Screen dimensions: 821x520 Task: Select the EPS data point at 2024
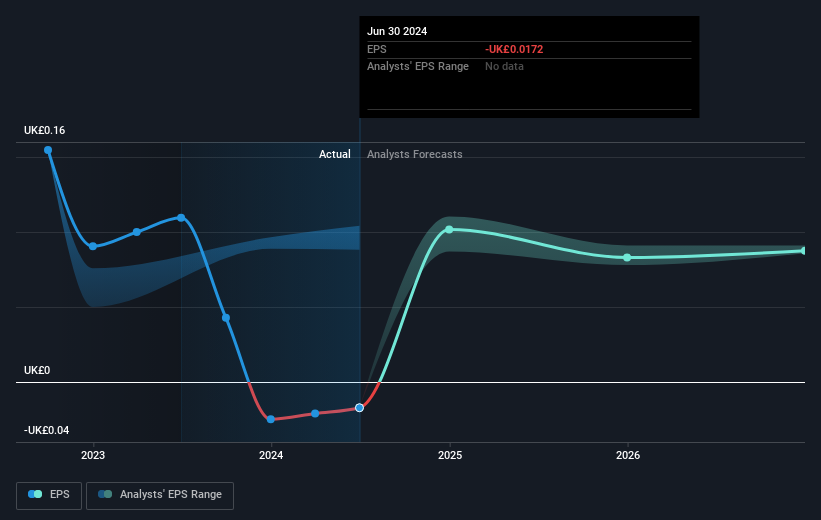tap(271, 419)
